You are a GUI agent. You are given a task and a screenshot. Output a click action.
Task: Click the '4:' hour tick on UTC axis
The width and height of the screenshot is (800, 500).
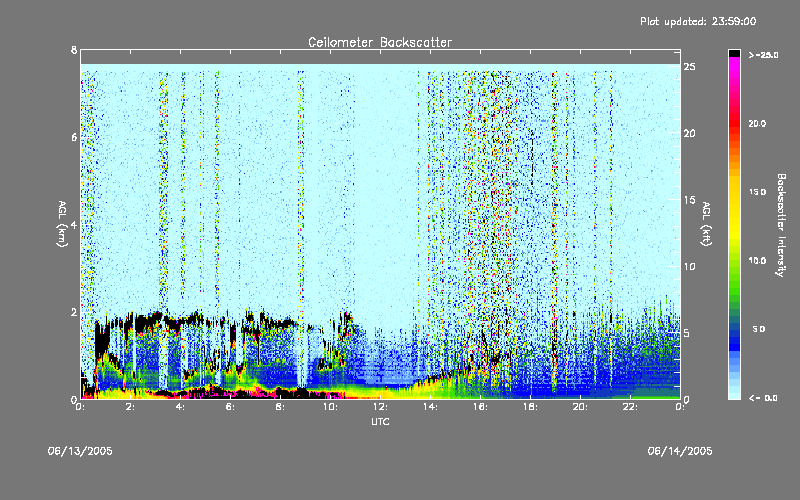[181, 407]
